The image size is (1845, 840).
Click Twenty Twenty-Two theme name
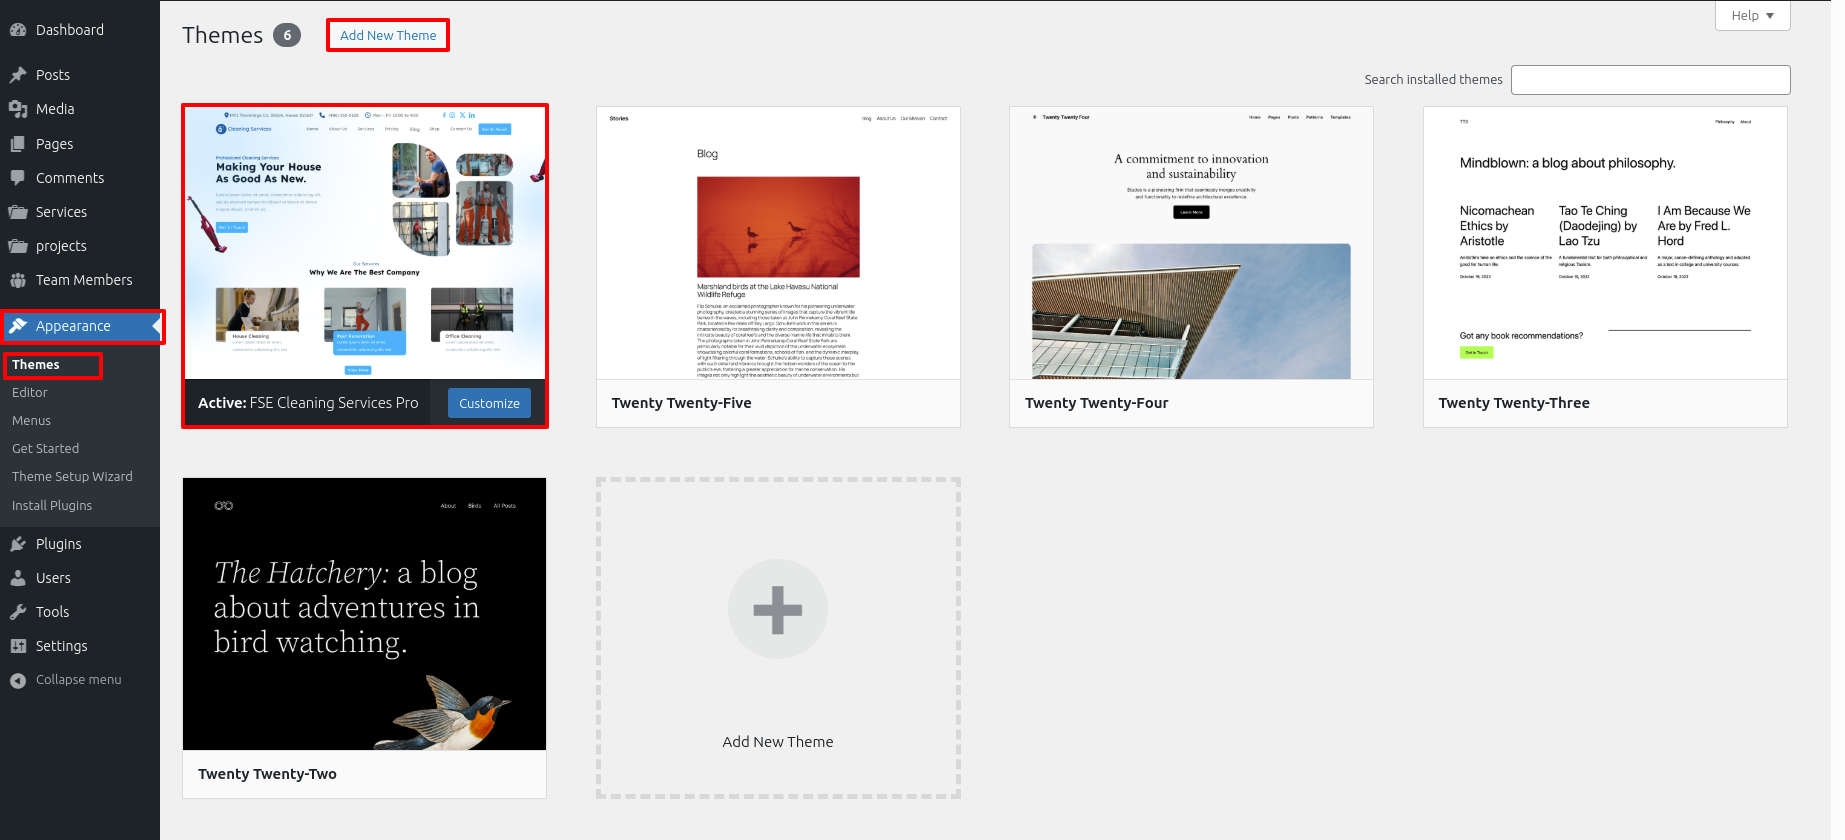click(x=267, y=774)
